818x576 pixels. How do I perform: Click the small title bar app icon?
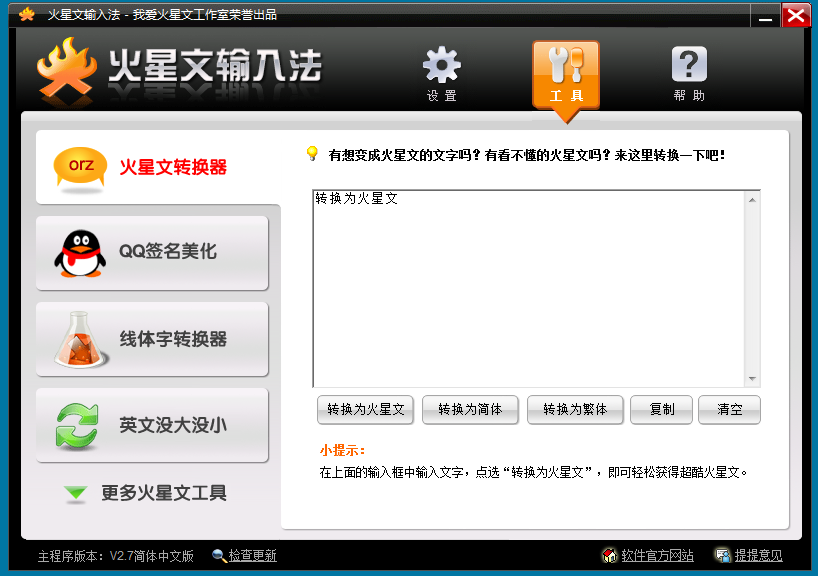(27, 14)
